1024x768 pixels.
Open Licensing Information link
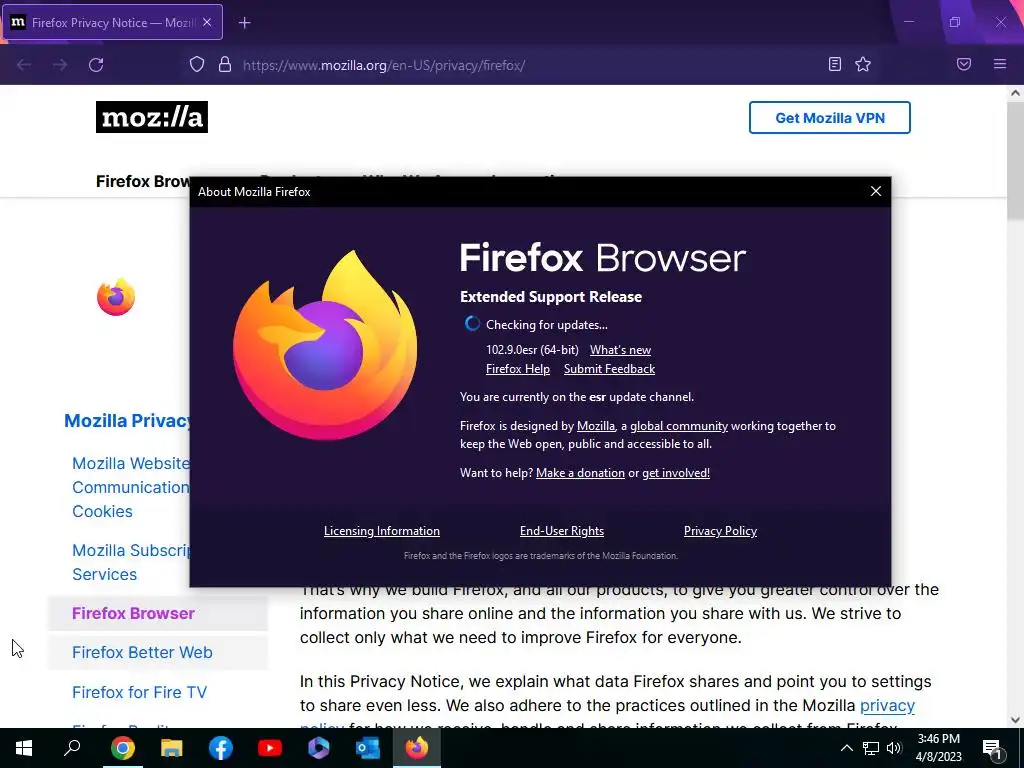coord(381,531)
